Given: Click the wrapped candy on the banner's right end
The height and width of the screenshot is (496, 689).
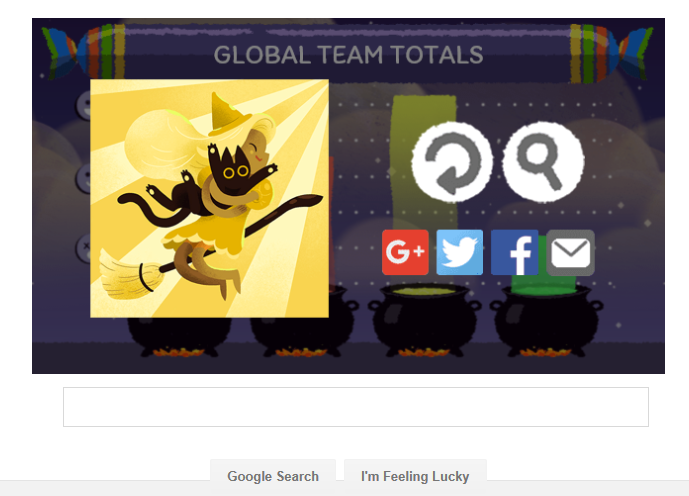Looking at the screenshot, I should (x=612, y=54).
